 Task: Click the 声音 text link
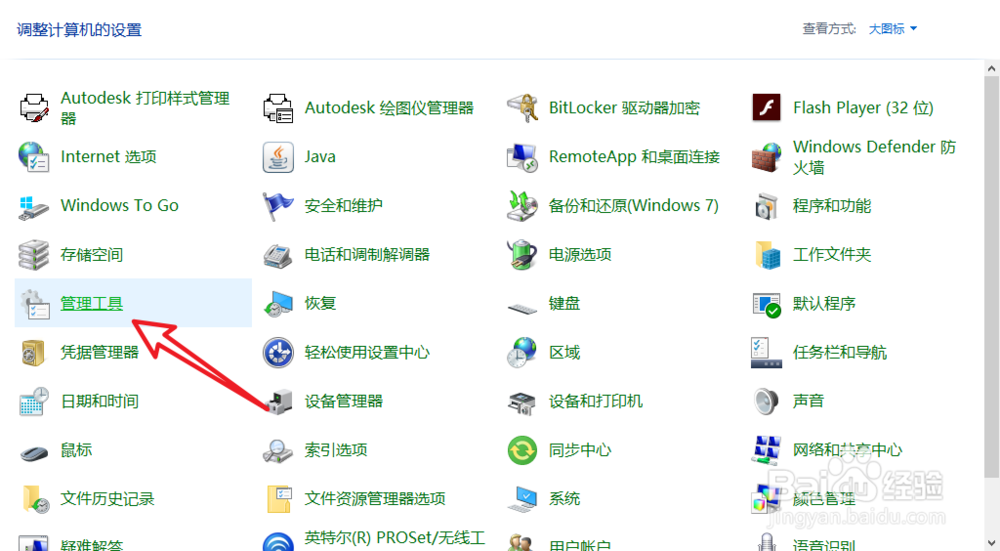[809, 401]
